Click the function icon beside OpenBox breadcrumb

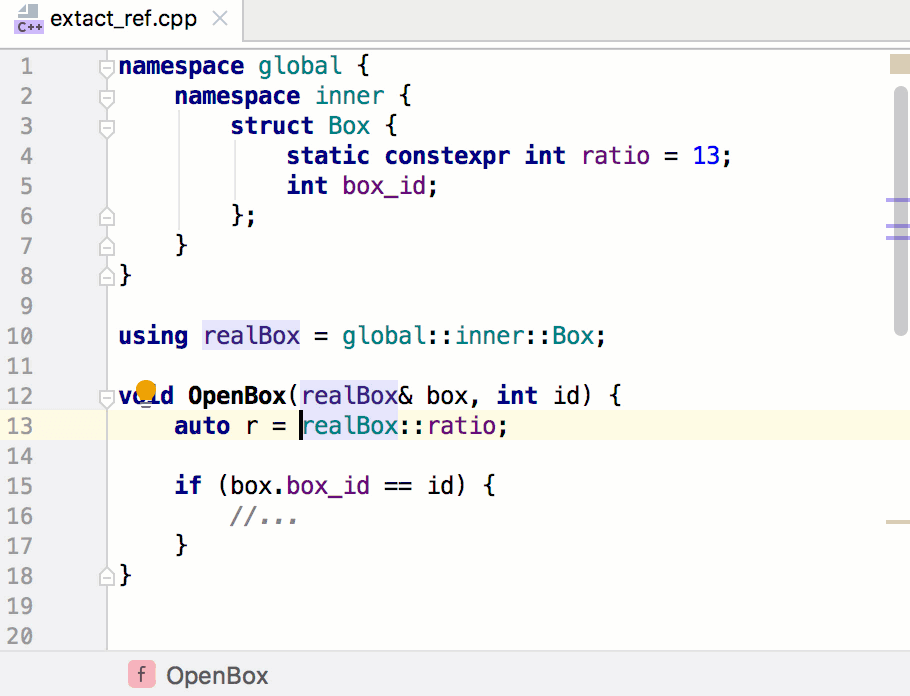pyautogui.click(x=141, y=675)
